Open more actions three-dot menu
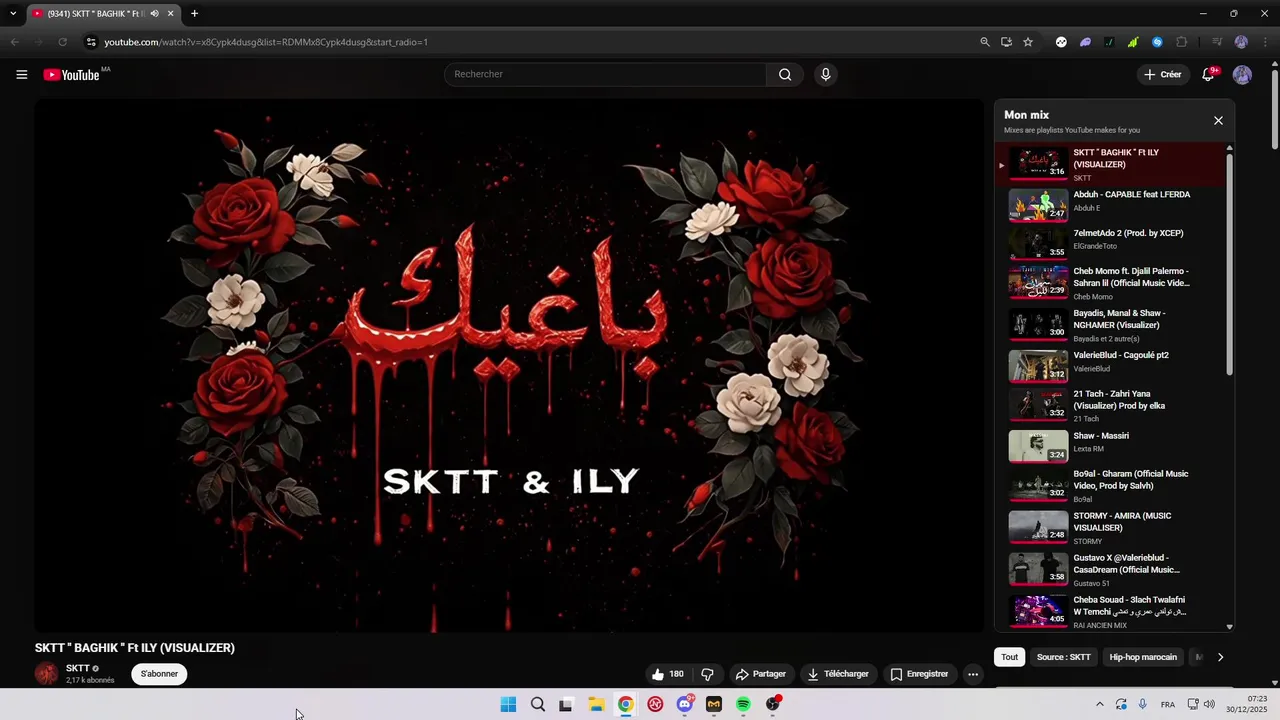Screen dimensions: 1280x720 (x=972, y=674)
